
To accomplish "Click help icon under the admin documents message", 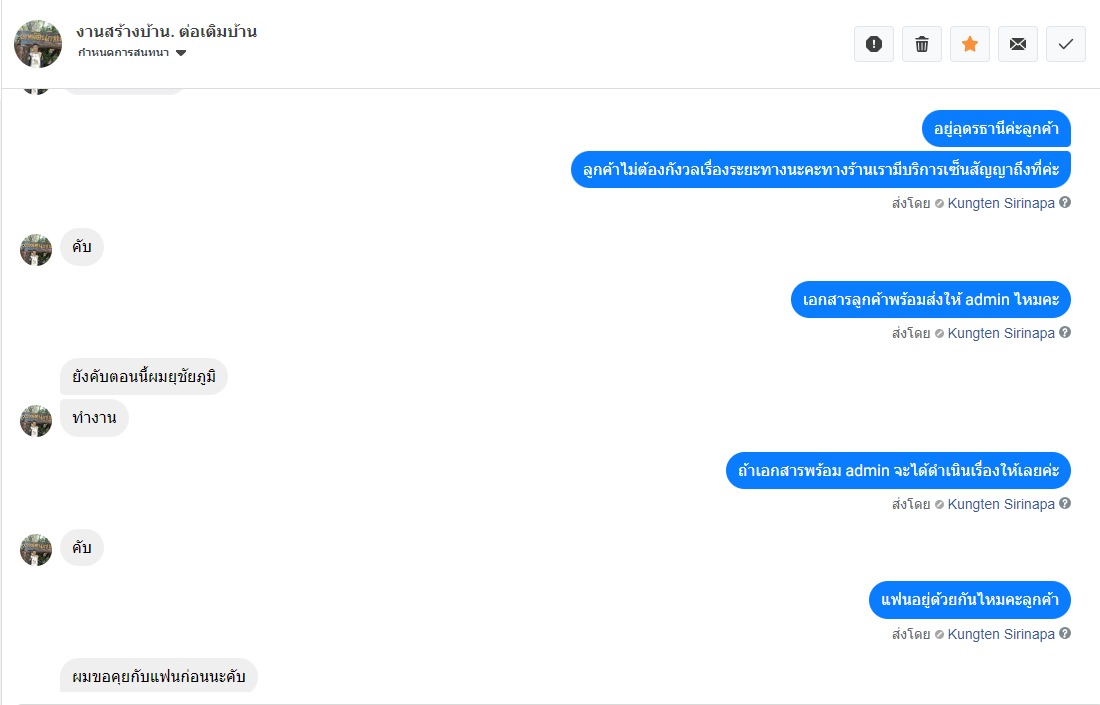I will click(x=1065, y=333).
